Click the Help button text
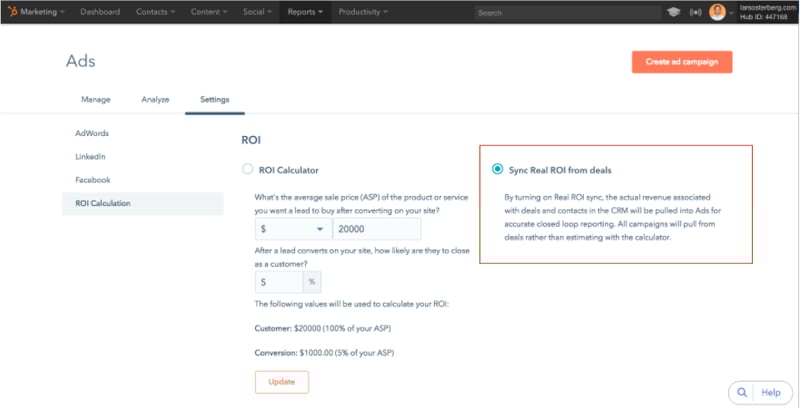 770,392
